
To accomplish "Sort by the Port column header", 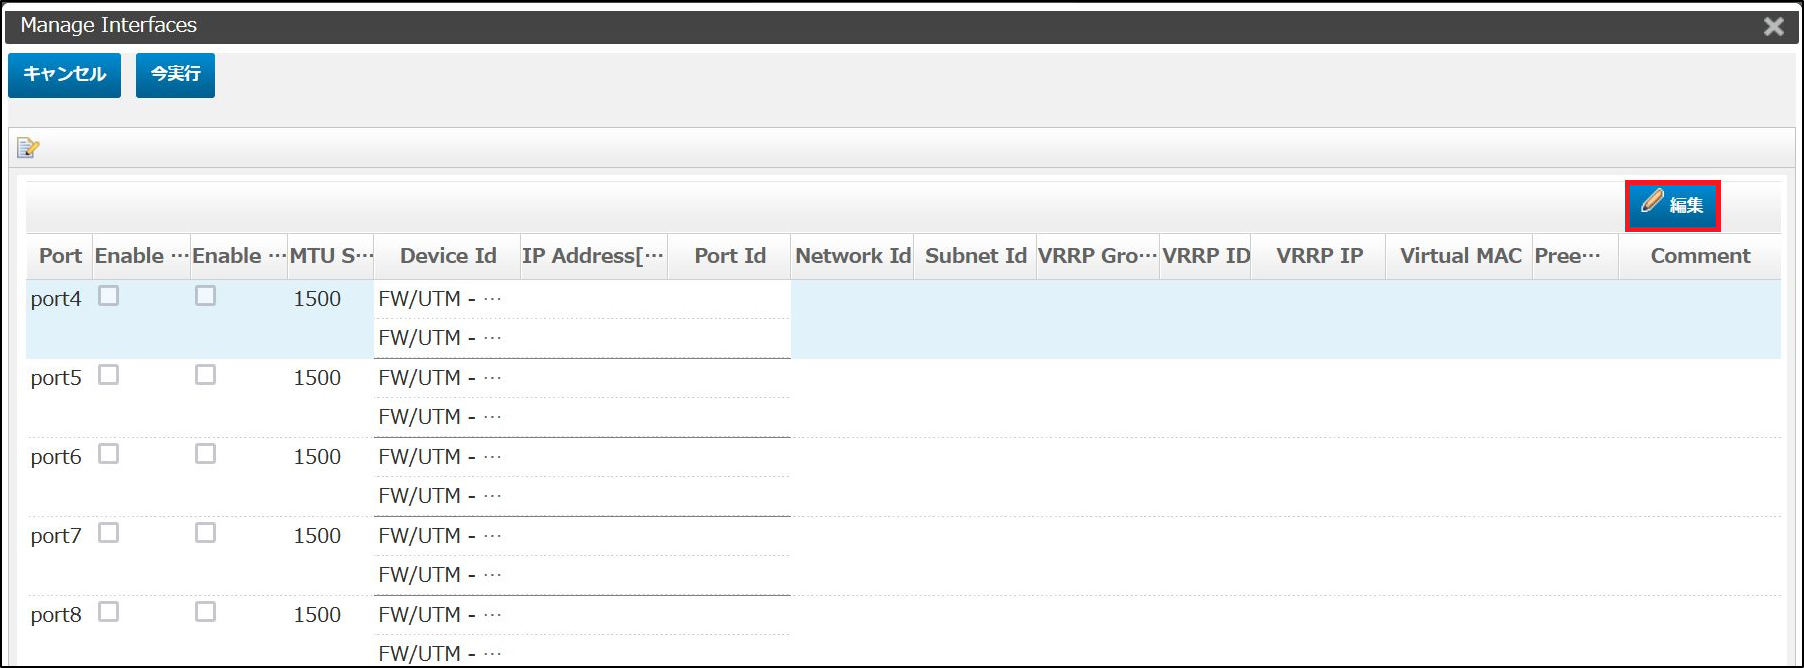I will click(60, 256).
